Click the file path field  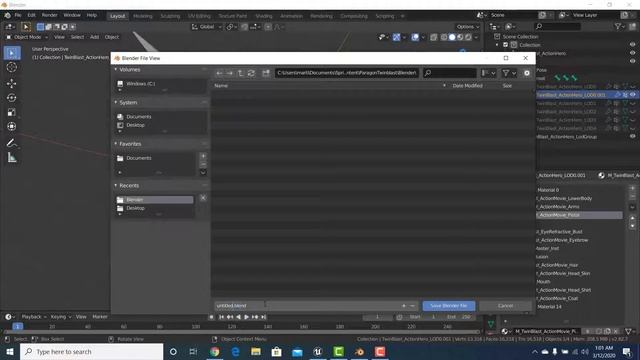(x=347, y=73)
